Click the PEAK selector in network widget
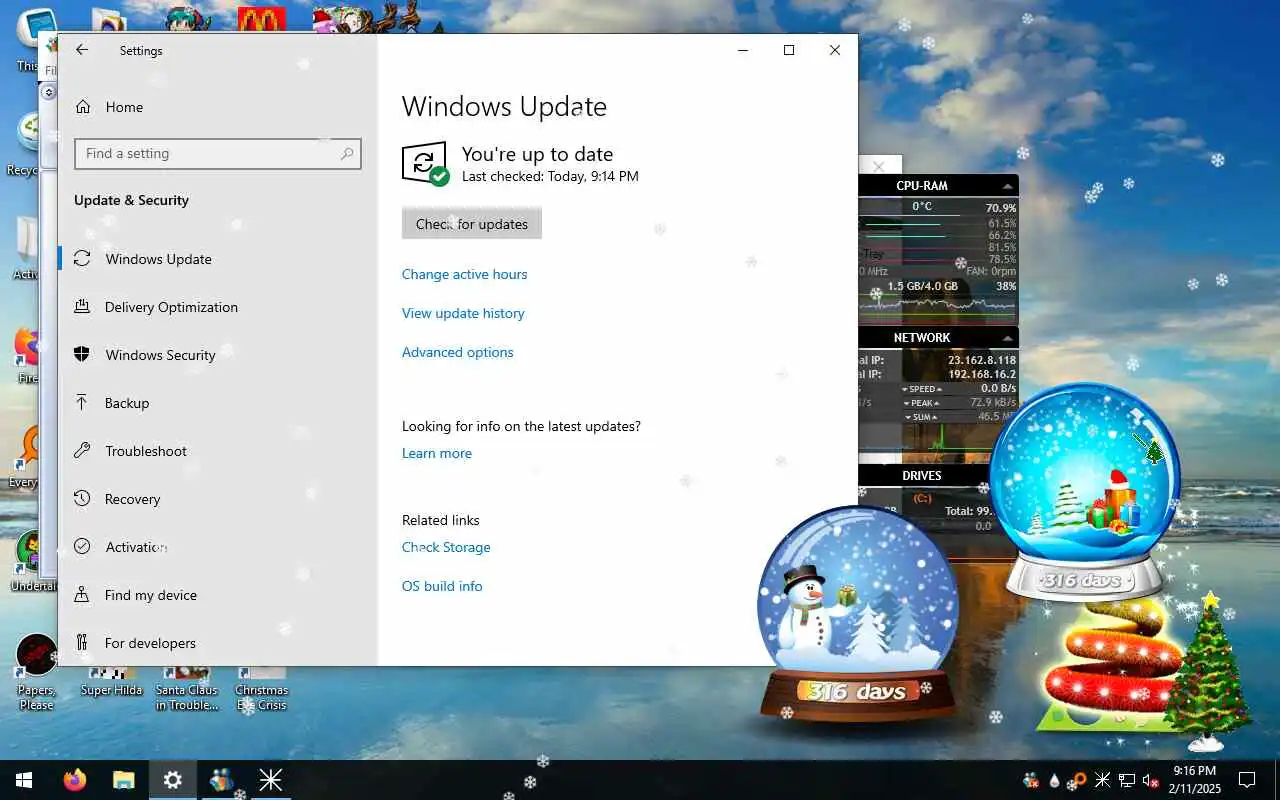The height and width of the screenshot is (800, 1280). click(x=921, y=403)
